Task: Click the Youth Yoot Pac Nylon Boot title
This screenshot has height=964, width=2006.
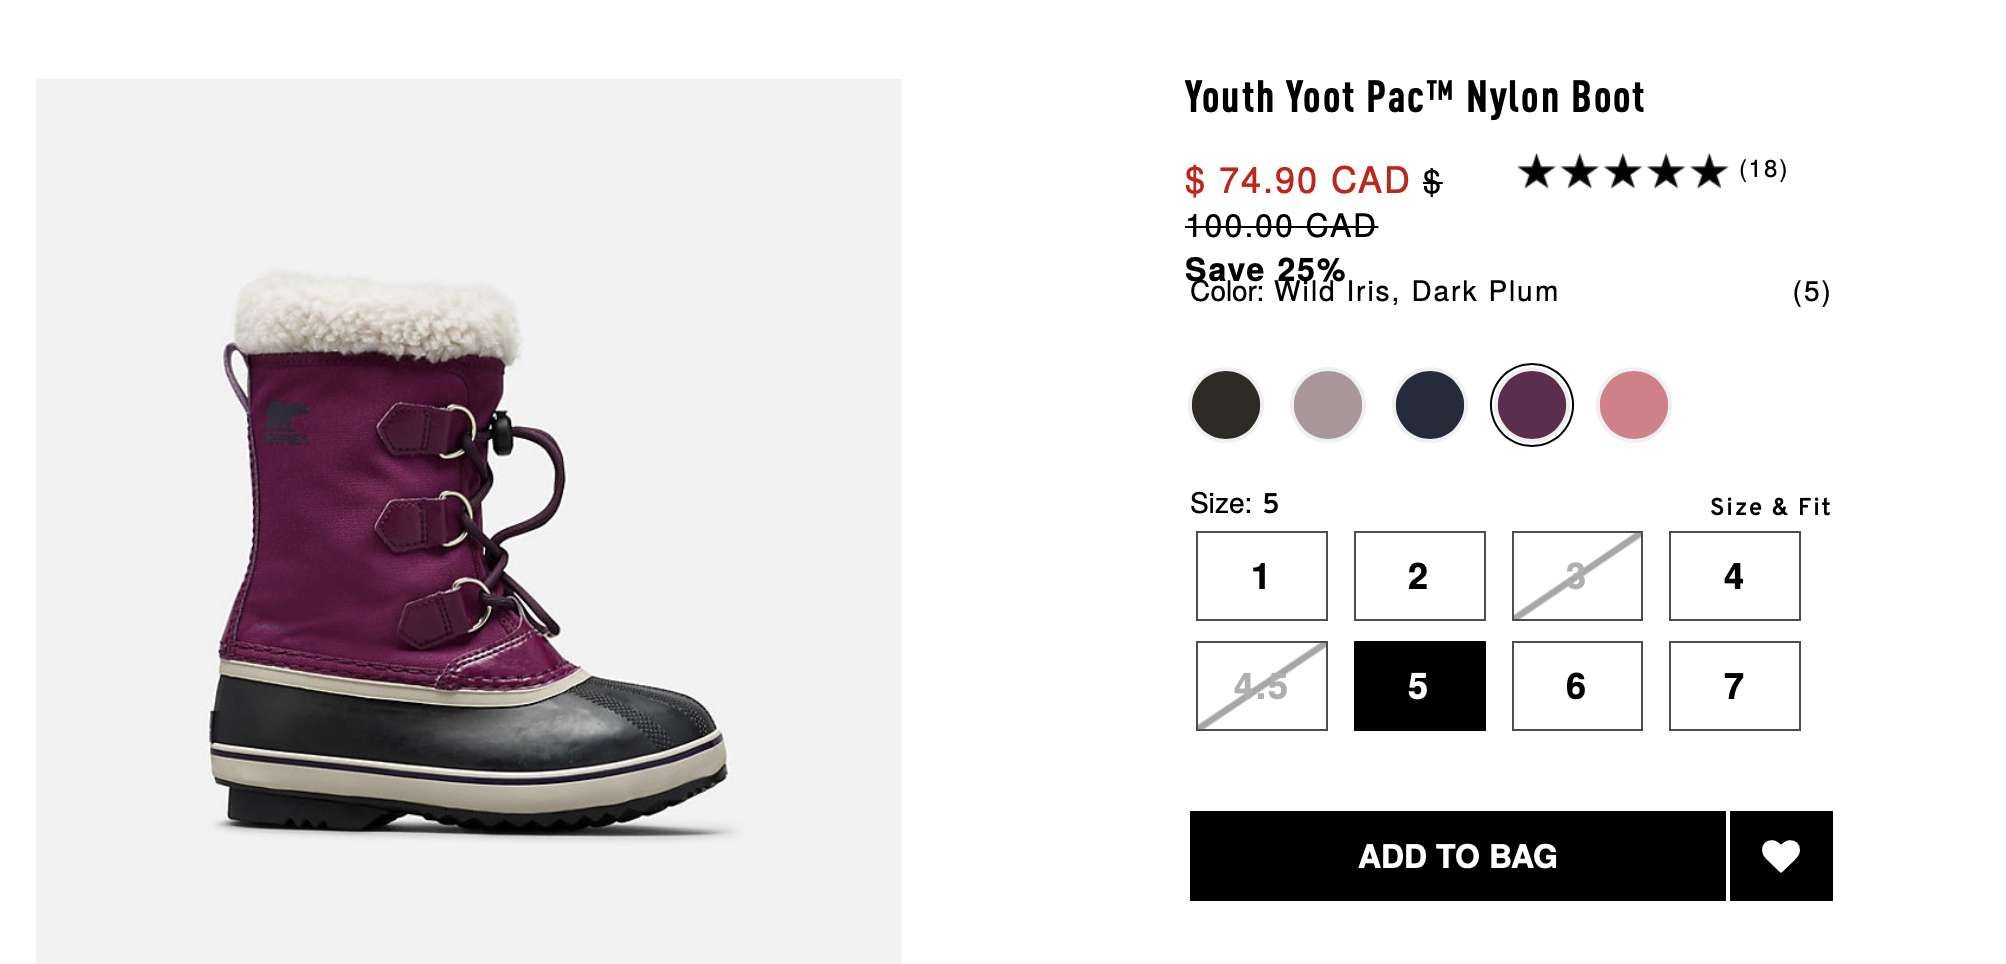Action: 1413,98
